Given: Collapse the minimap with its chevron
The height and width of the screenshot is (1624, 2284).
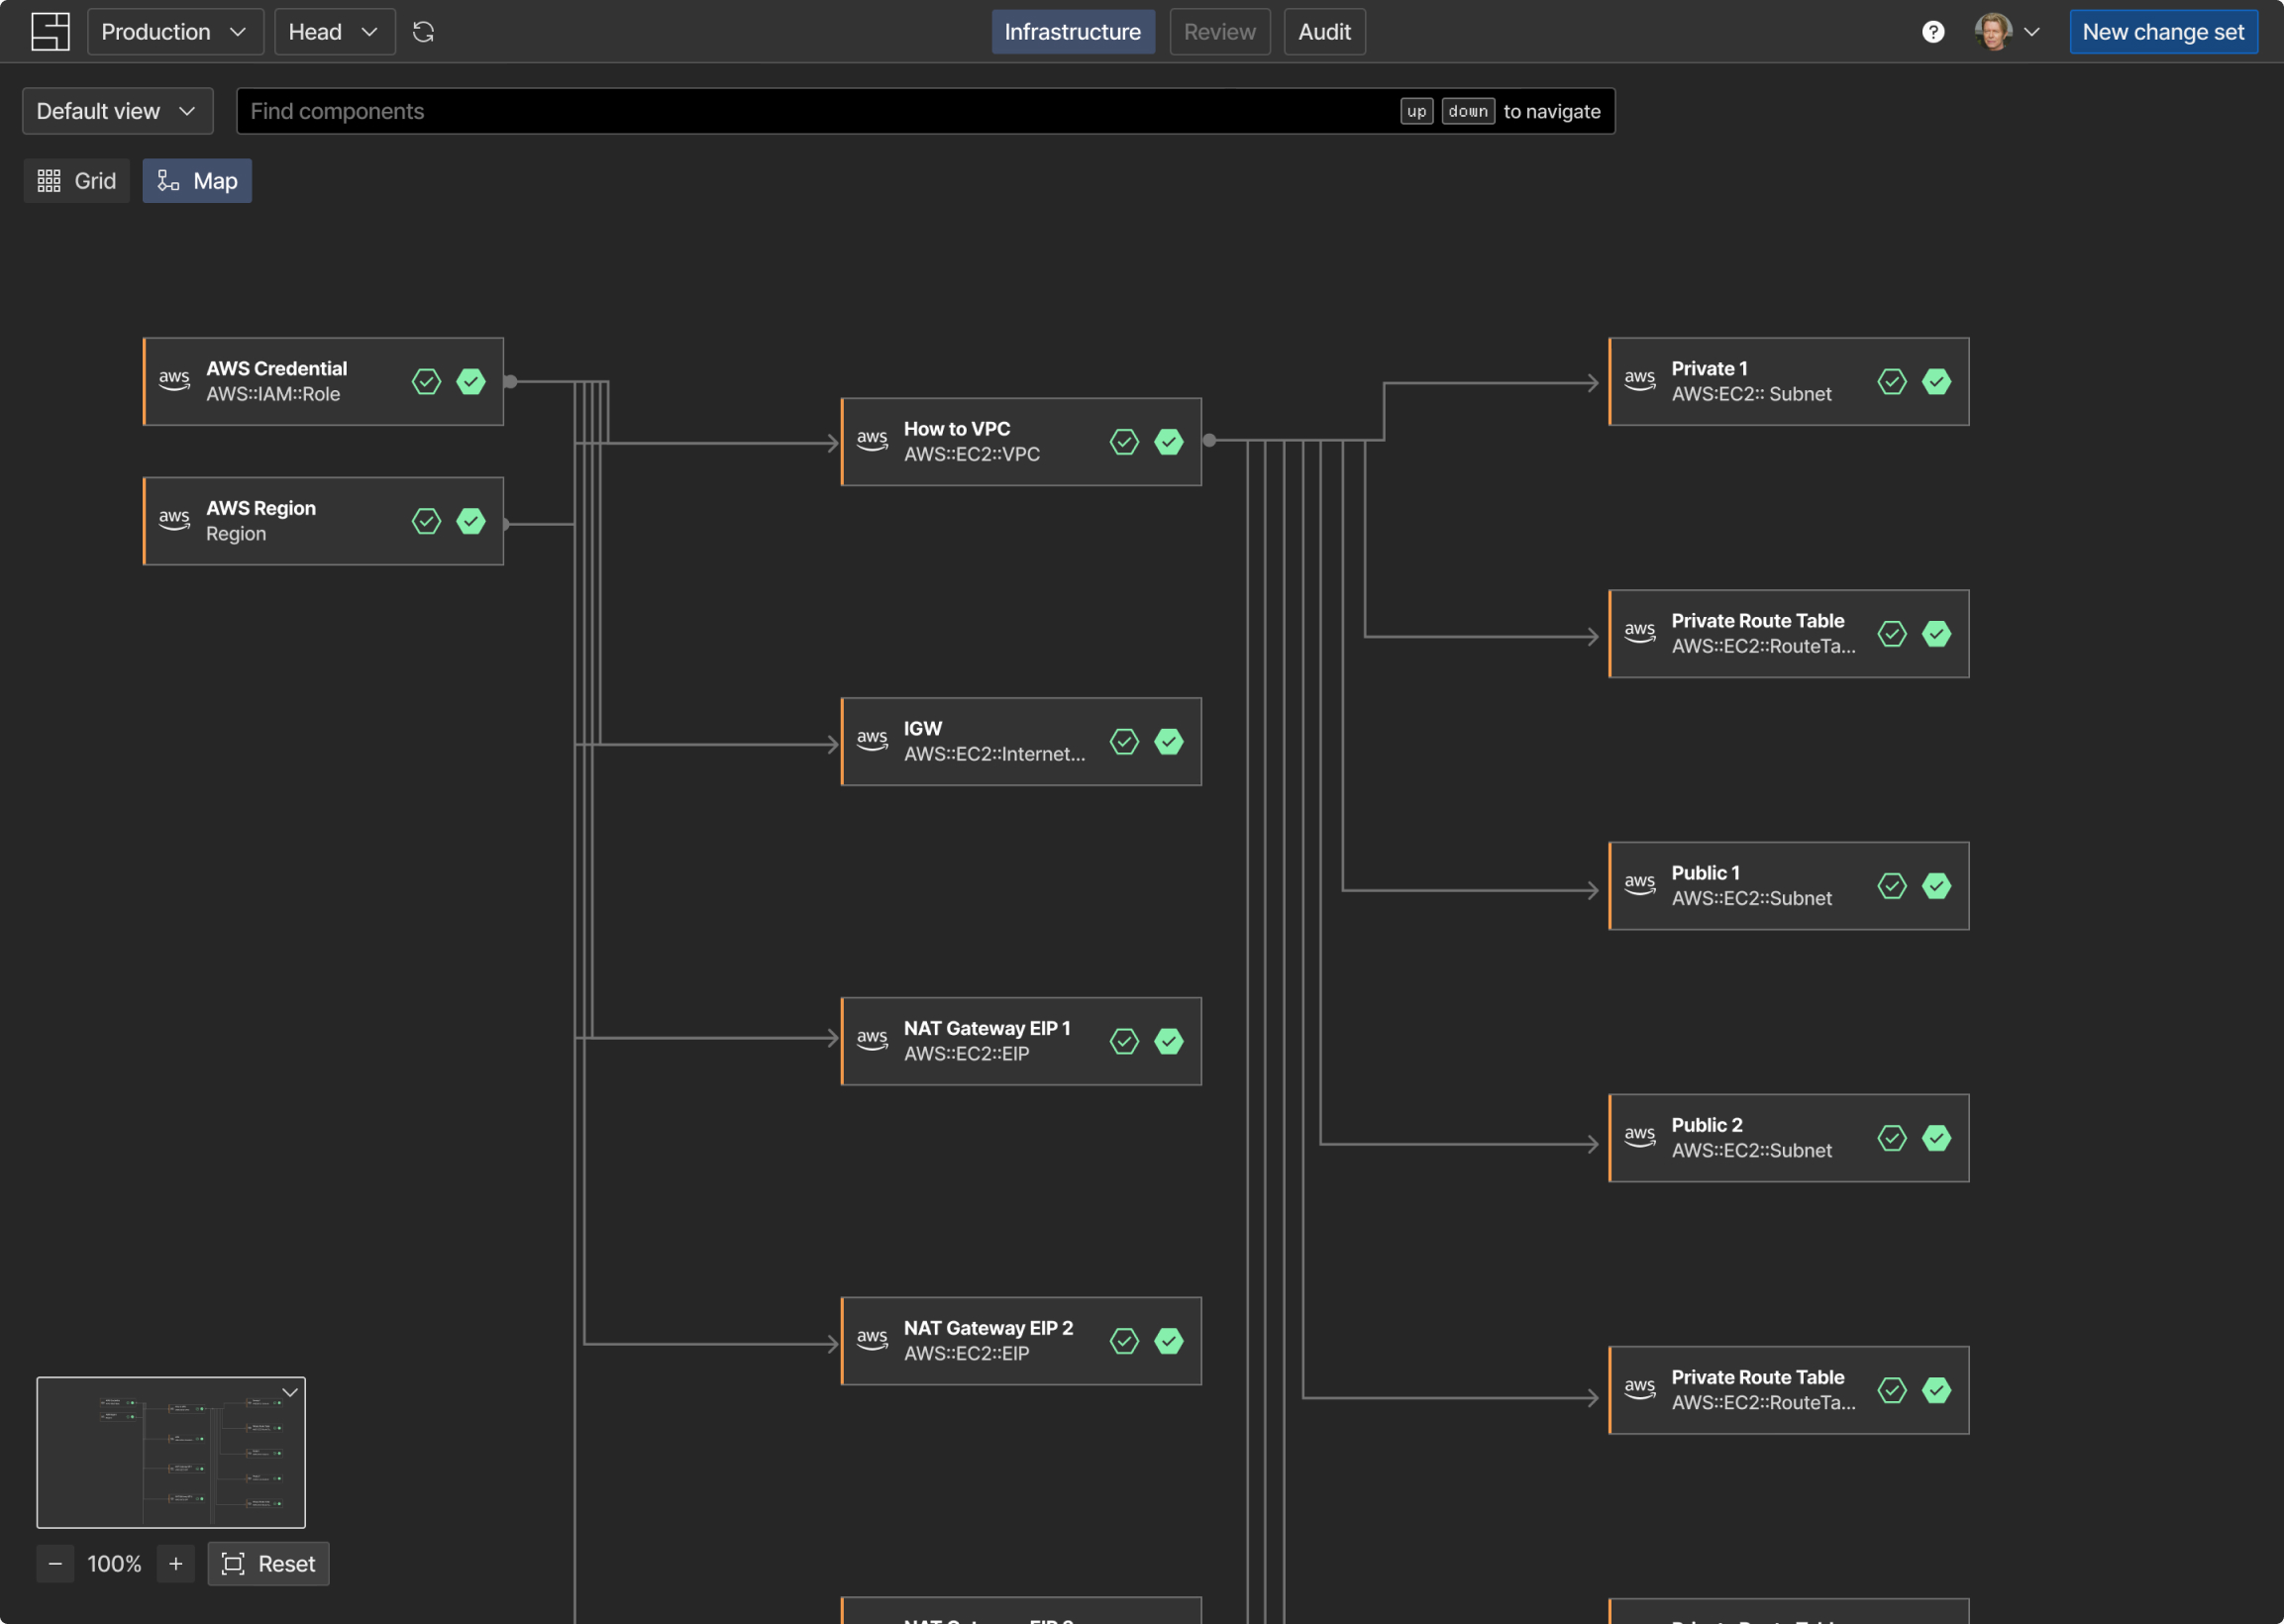Looking at the screenshot, I should click(x=290, y=1392).
